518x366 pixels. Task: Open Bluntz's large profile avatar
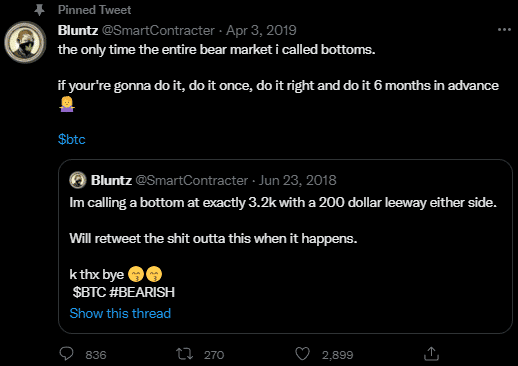click(x=25, y=42)
